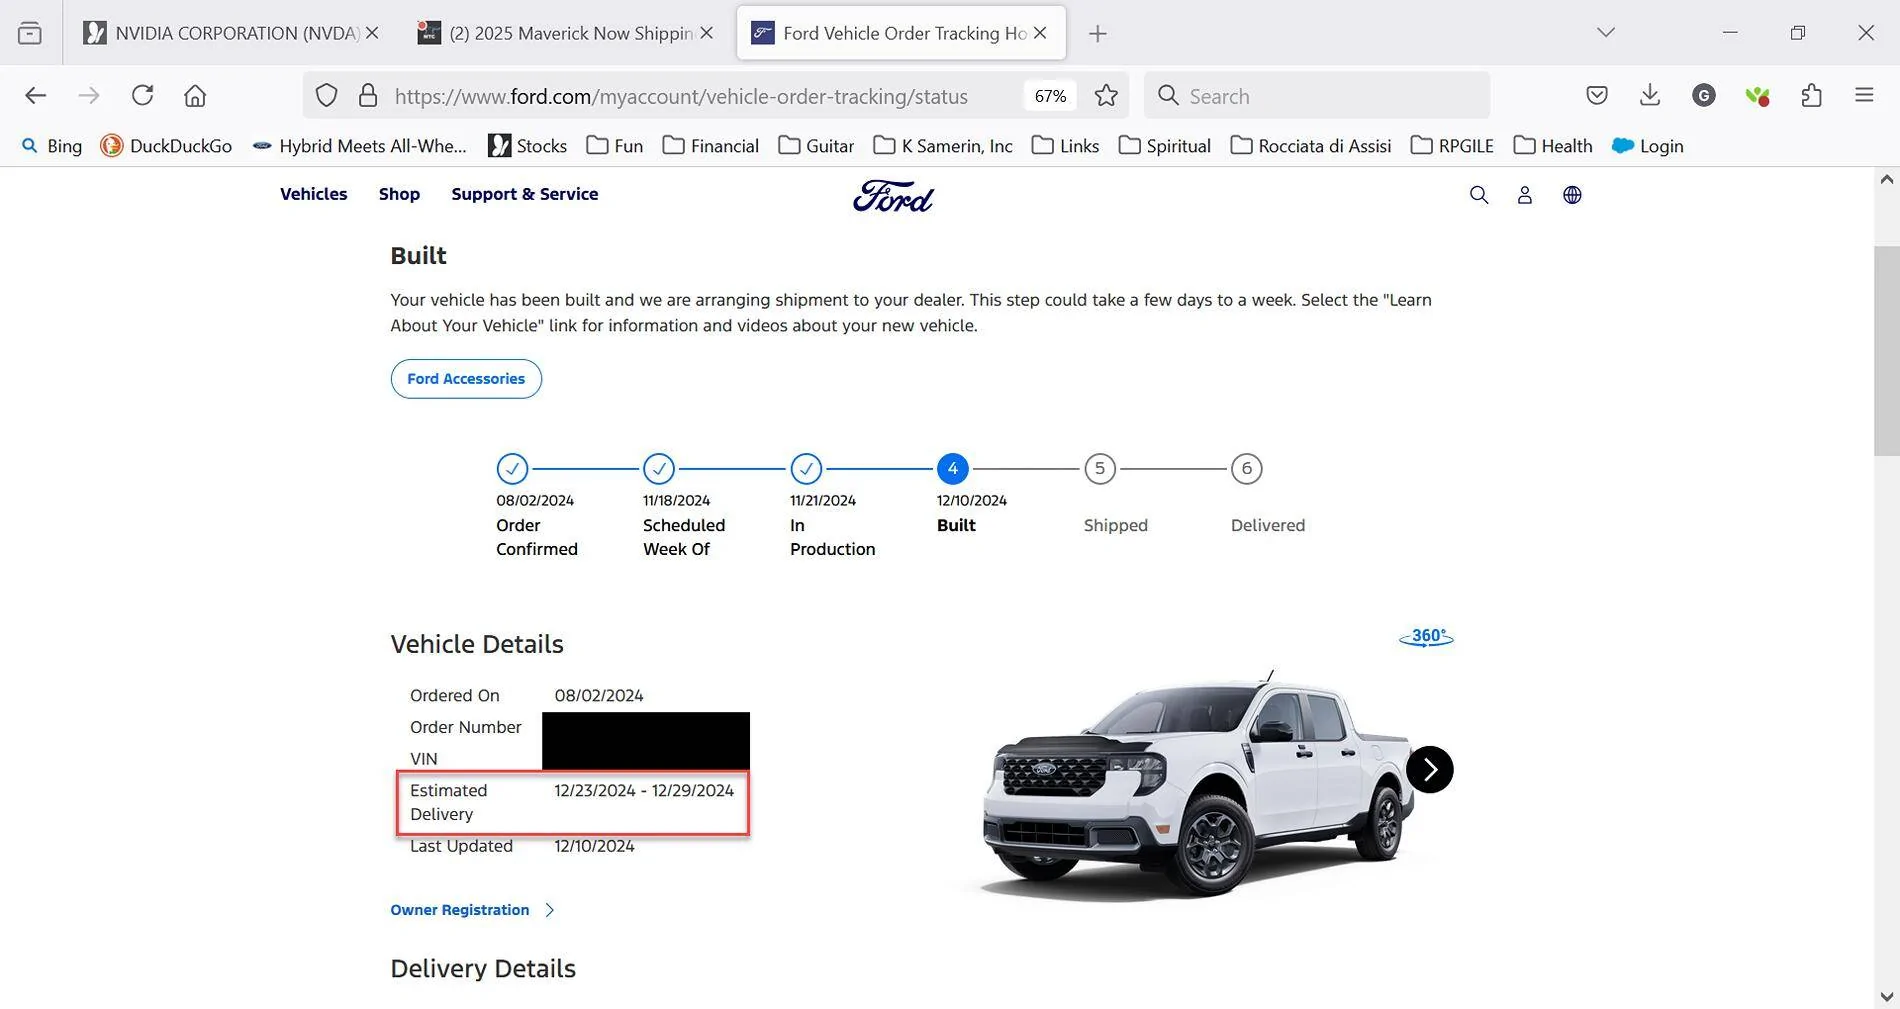
Task: Open a new browser tab
Action: (1098, 34)
